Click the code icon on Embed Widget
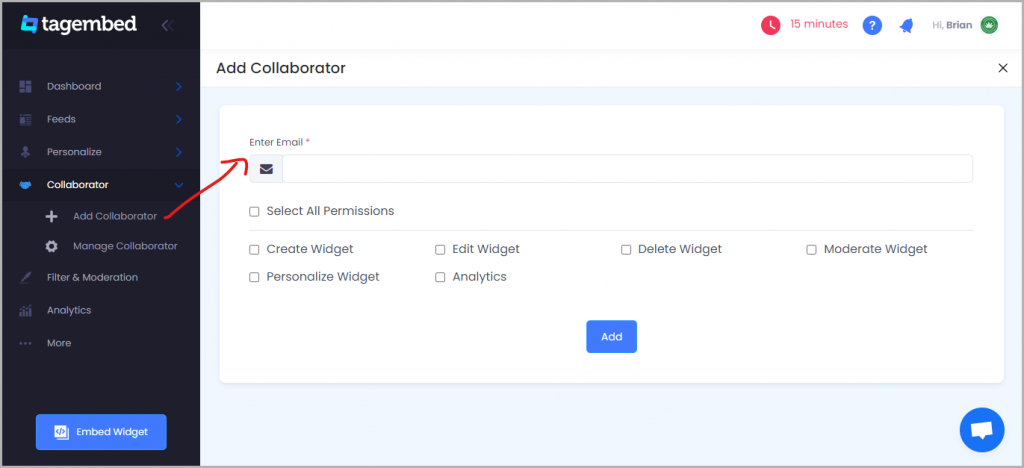The image size is (1024, 468). pyautogui.click(x=61, y=432)
